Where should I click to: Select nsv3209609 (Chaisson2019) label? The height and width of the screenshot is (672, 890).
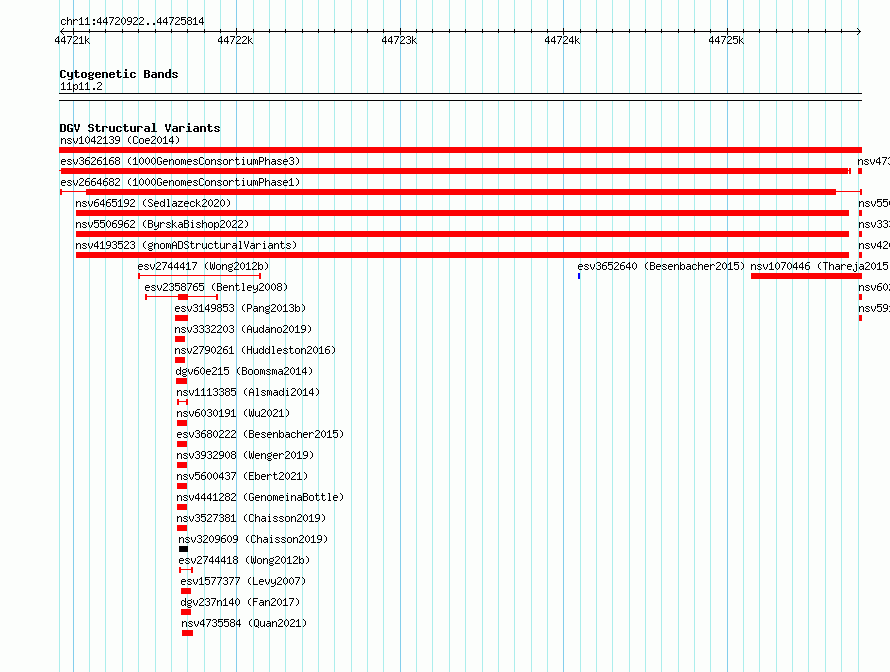pos(253,539)
